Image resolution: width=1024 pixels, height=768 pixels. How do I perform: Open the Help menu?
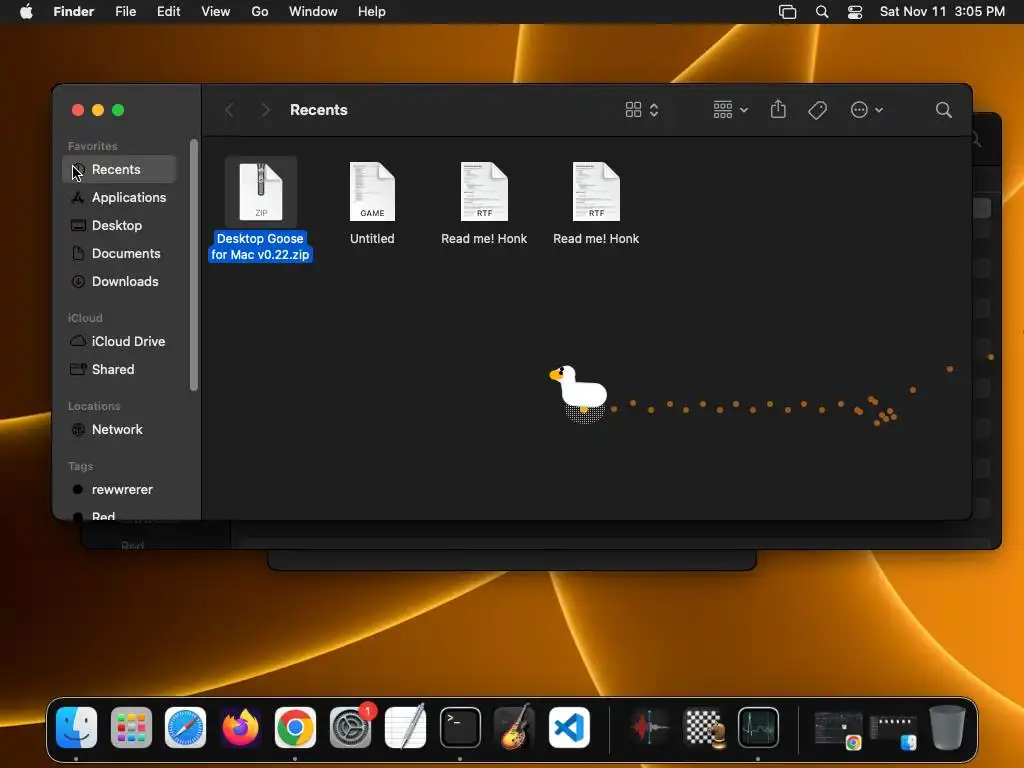(372, 12)
